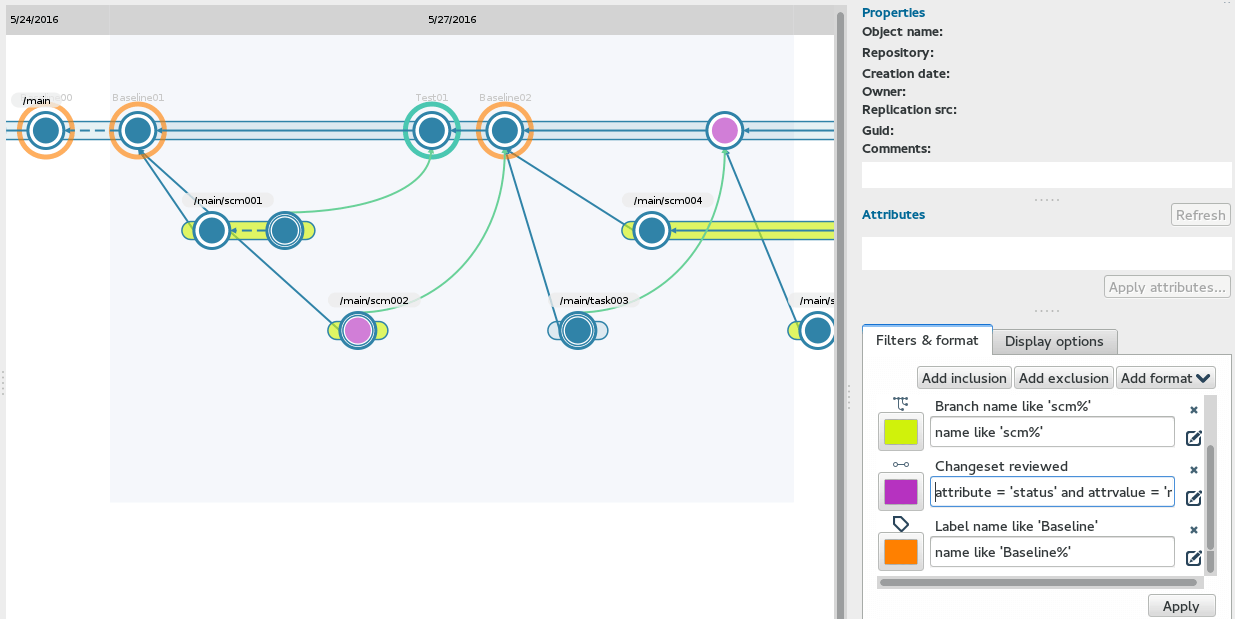The width and height of the screenshot is (1235, 619).
Task: Select the /main/task003 branch label
Action: pos(594,300)
